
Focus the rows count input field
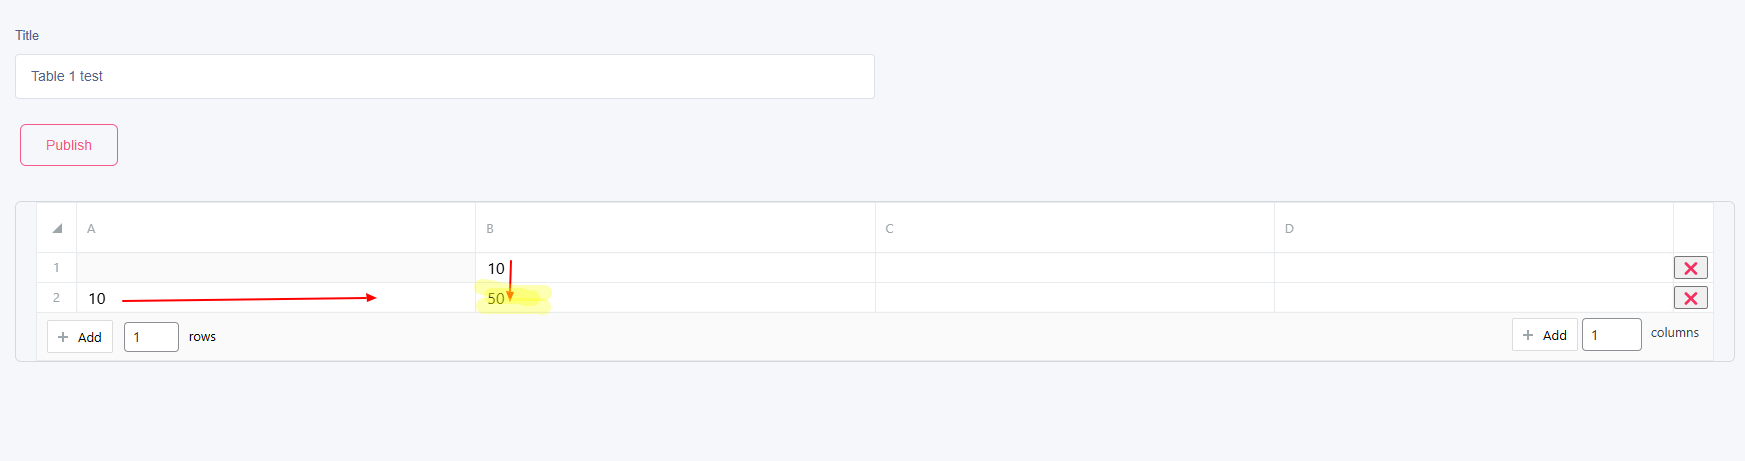[x=151, y=337]
